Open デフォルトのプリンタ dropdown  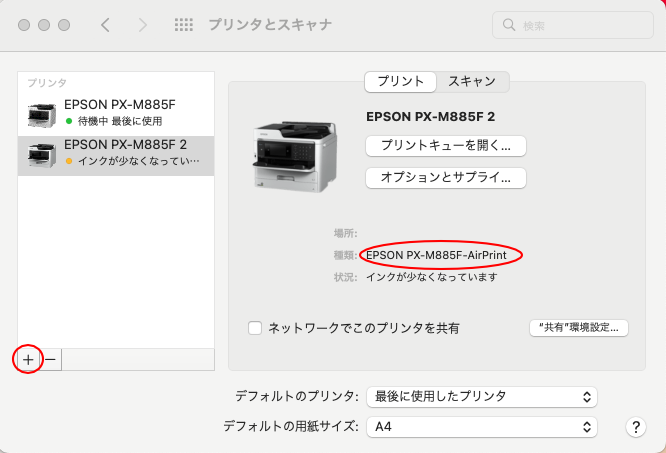(482, 397)
